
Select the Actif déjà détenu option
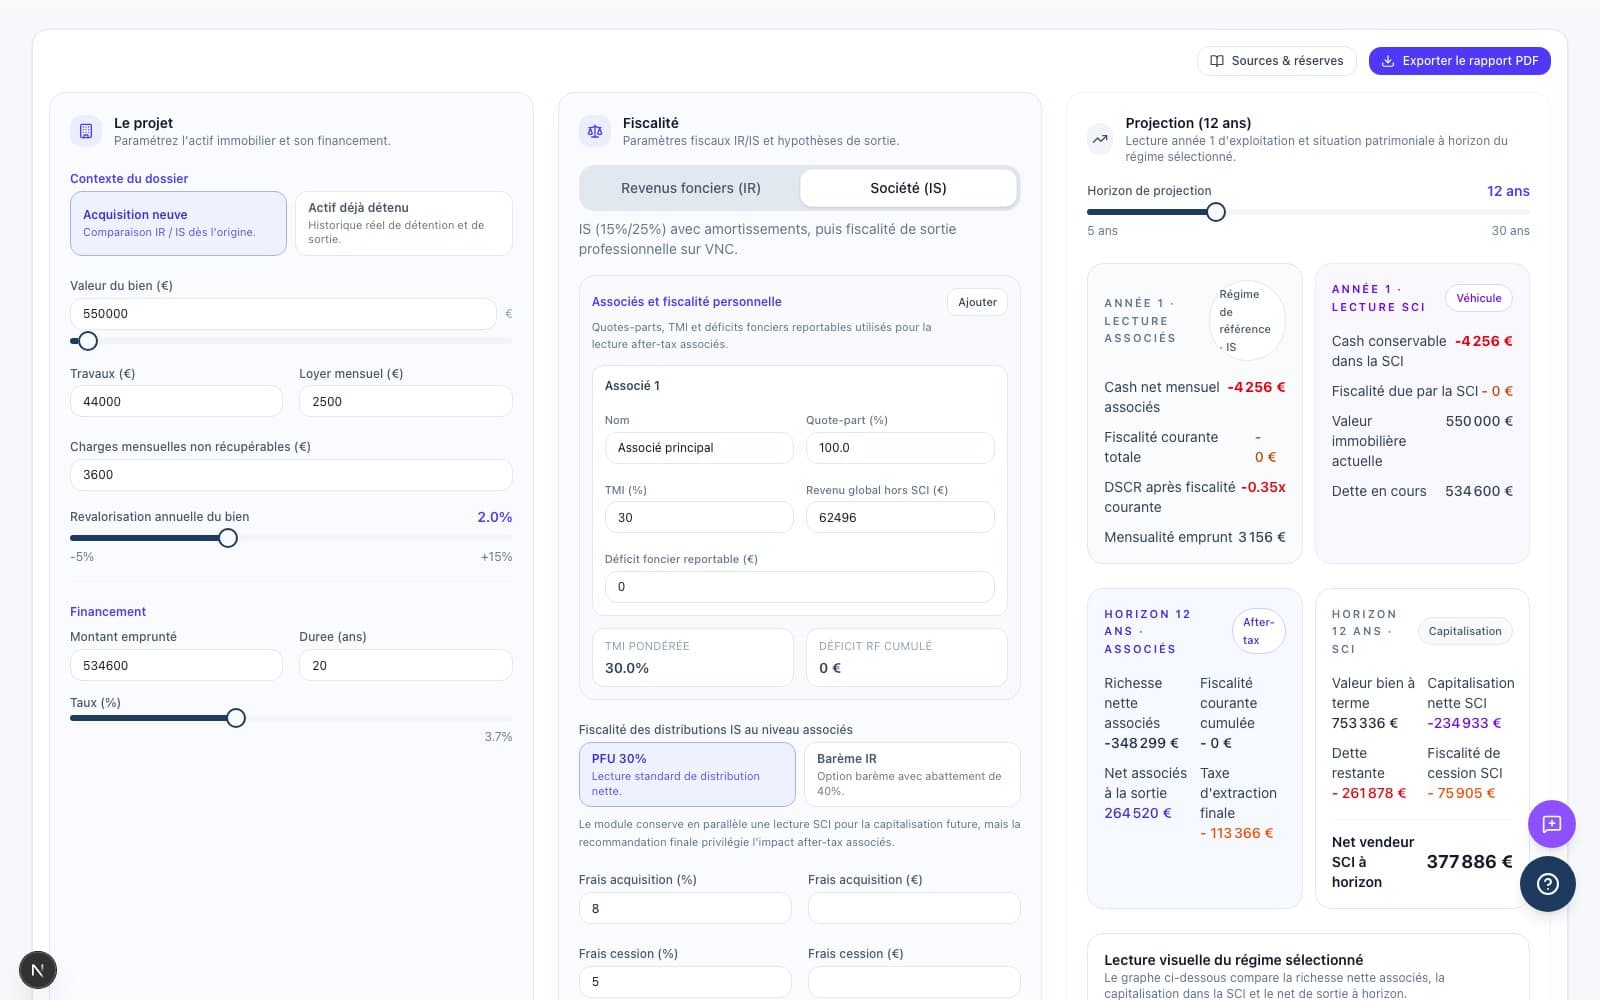click(403, 223)
